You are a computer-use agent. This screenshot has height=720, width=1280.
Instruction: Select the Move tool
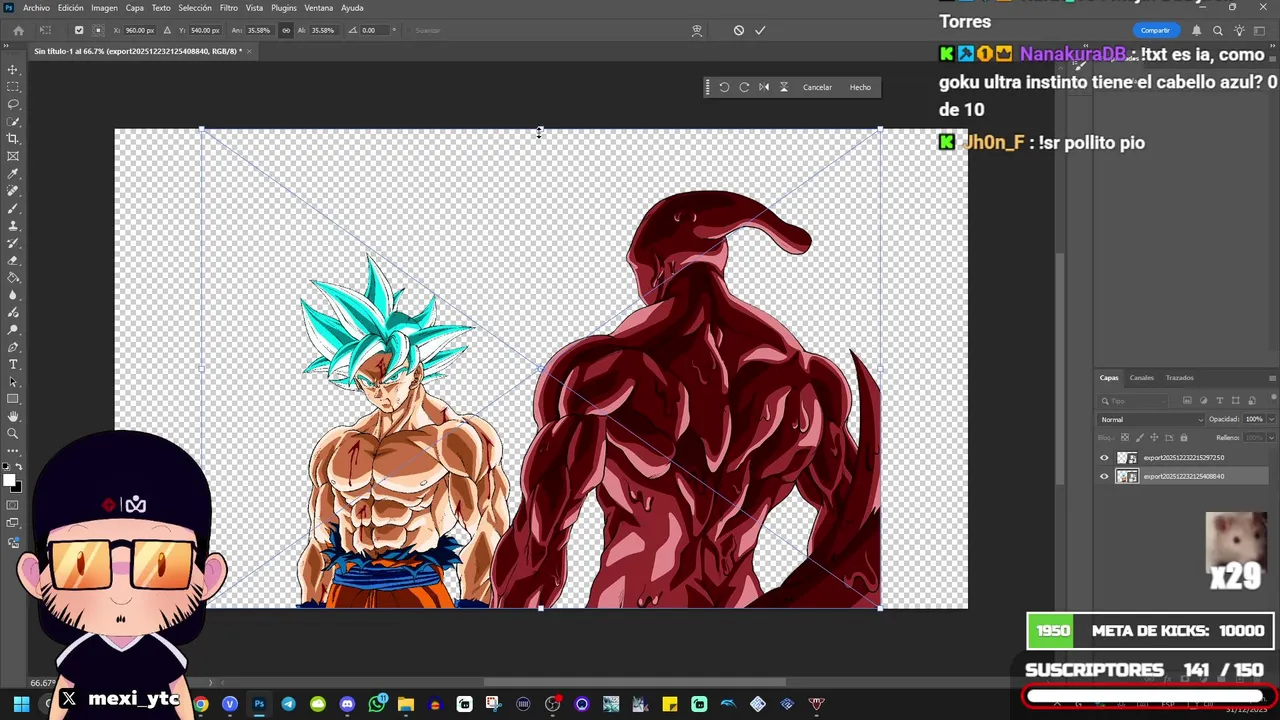pyautogui.click(x=13, y=69)
